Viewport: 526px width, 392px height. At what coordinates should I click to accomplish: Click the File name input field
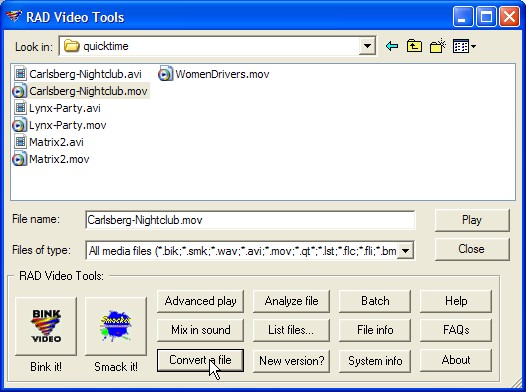coord(250,220)
